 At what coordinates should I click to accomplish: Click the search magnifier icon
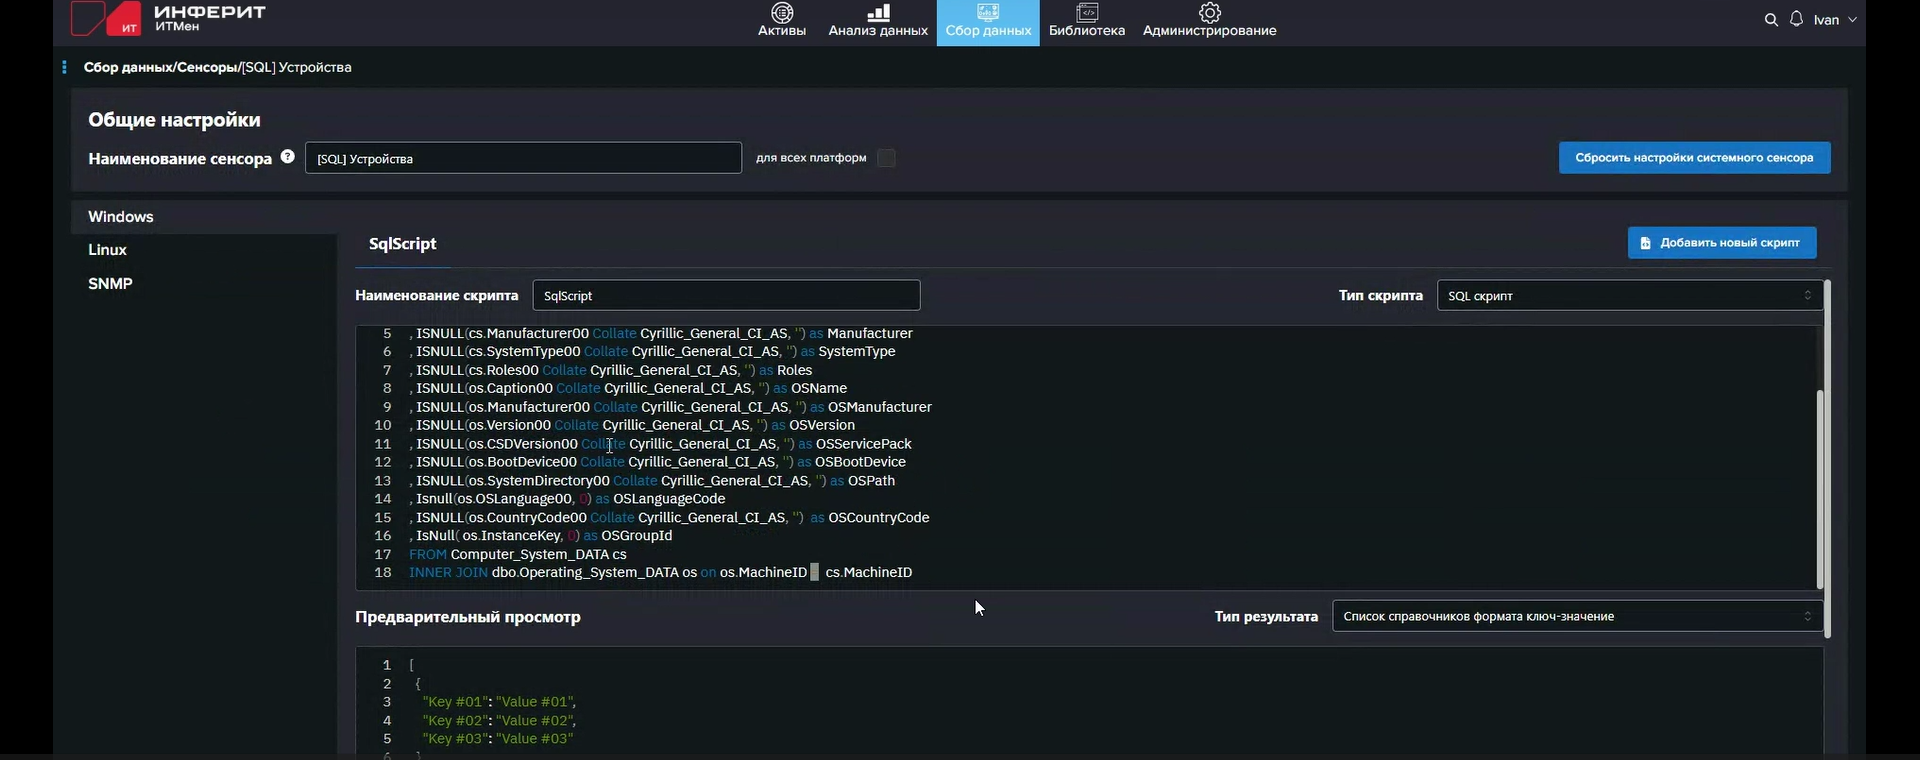[x=1771, y=20]
